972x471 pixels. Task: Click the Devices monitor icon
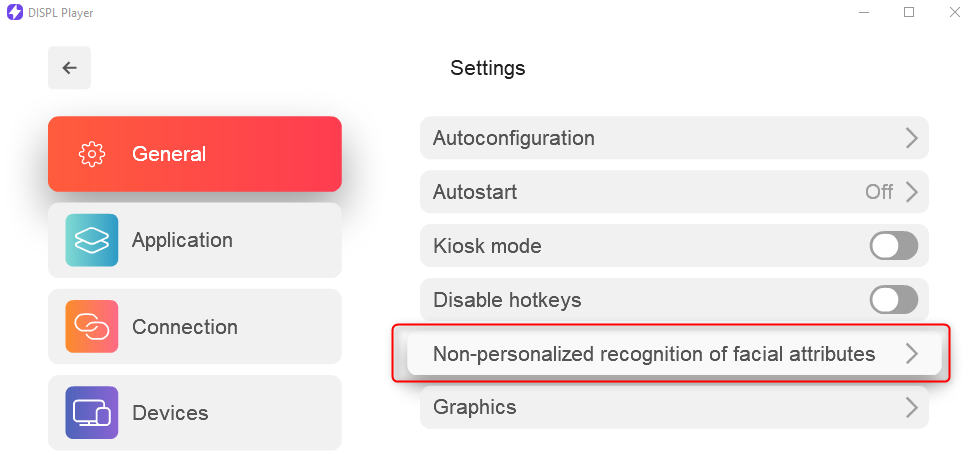click(x=92, y=413)
